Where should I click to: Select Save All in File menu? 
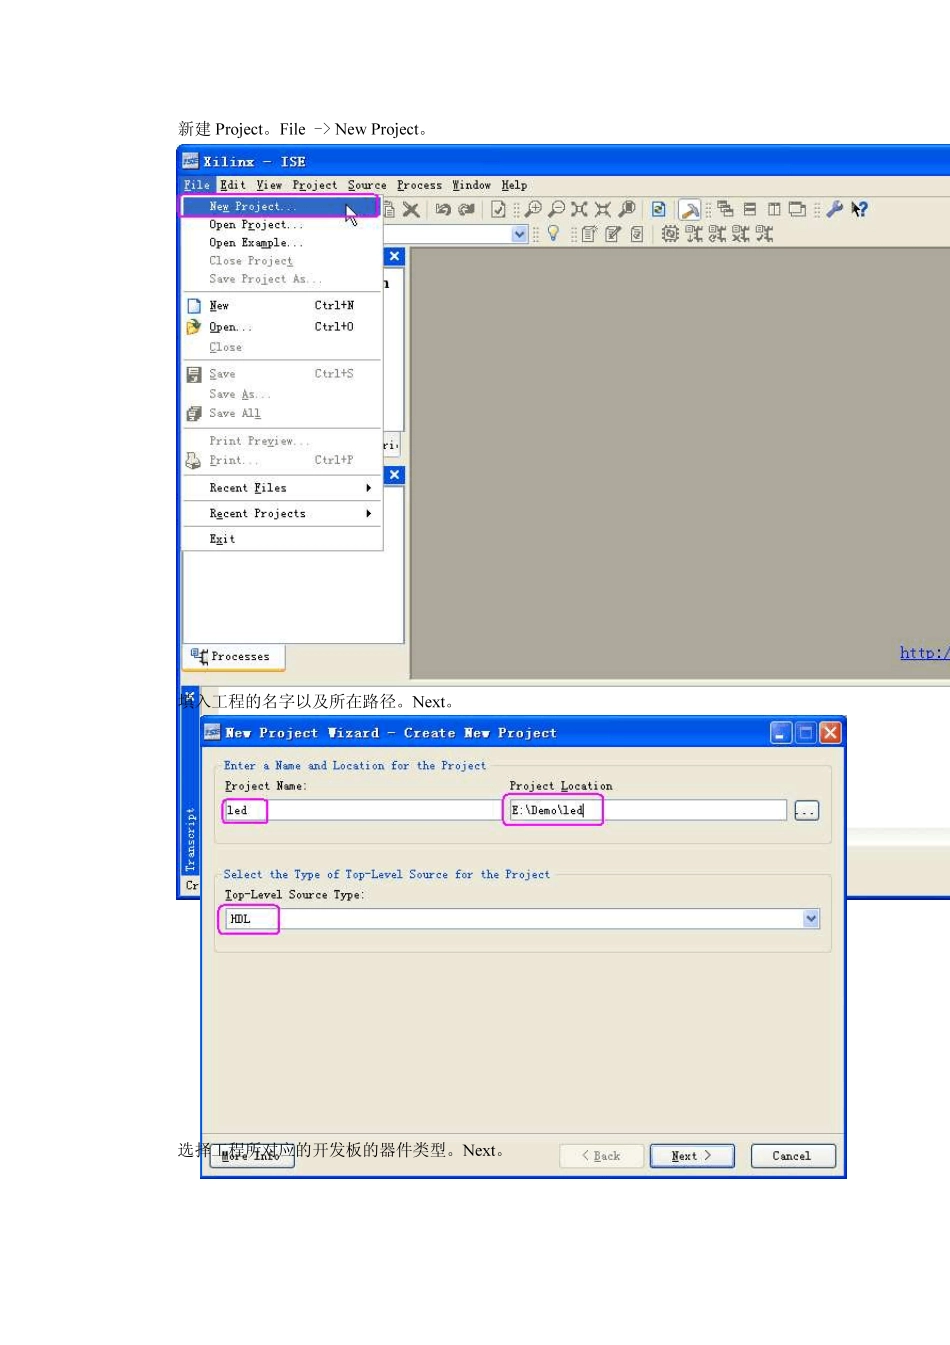[x=282, y=413]
